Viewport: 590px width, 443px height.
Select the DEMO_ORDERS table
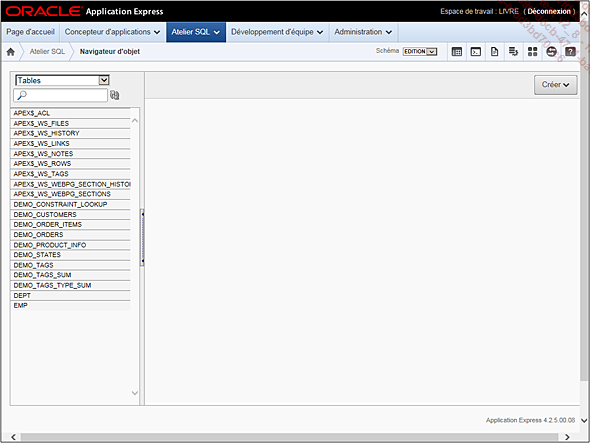coord(70,234)
